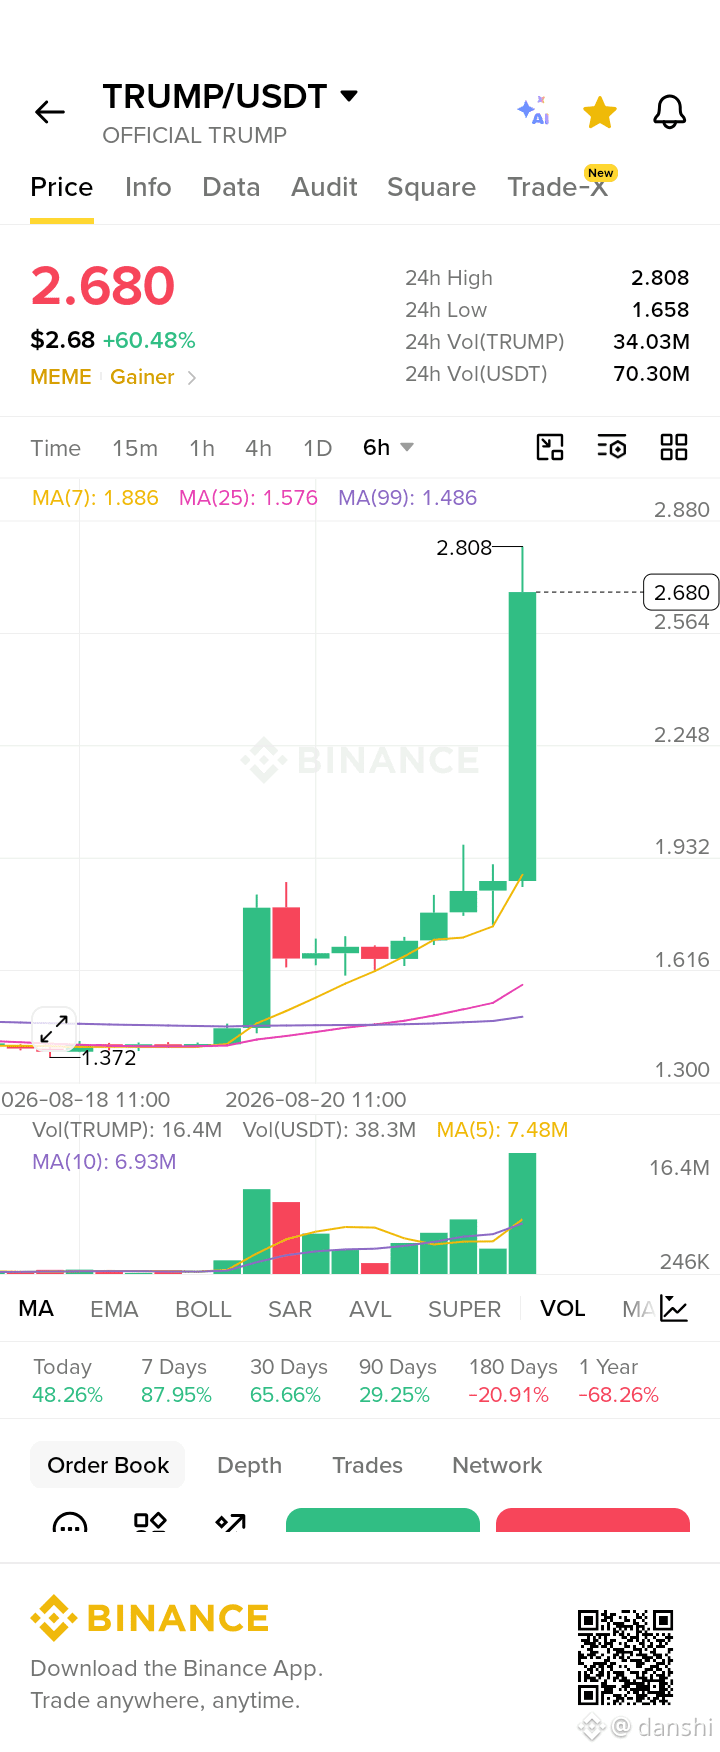The width and height of the screenshot is (720, 1752).
Task: Tap the Binance QR code
Action: coord(626,1657)
